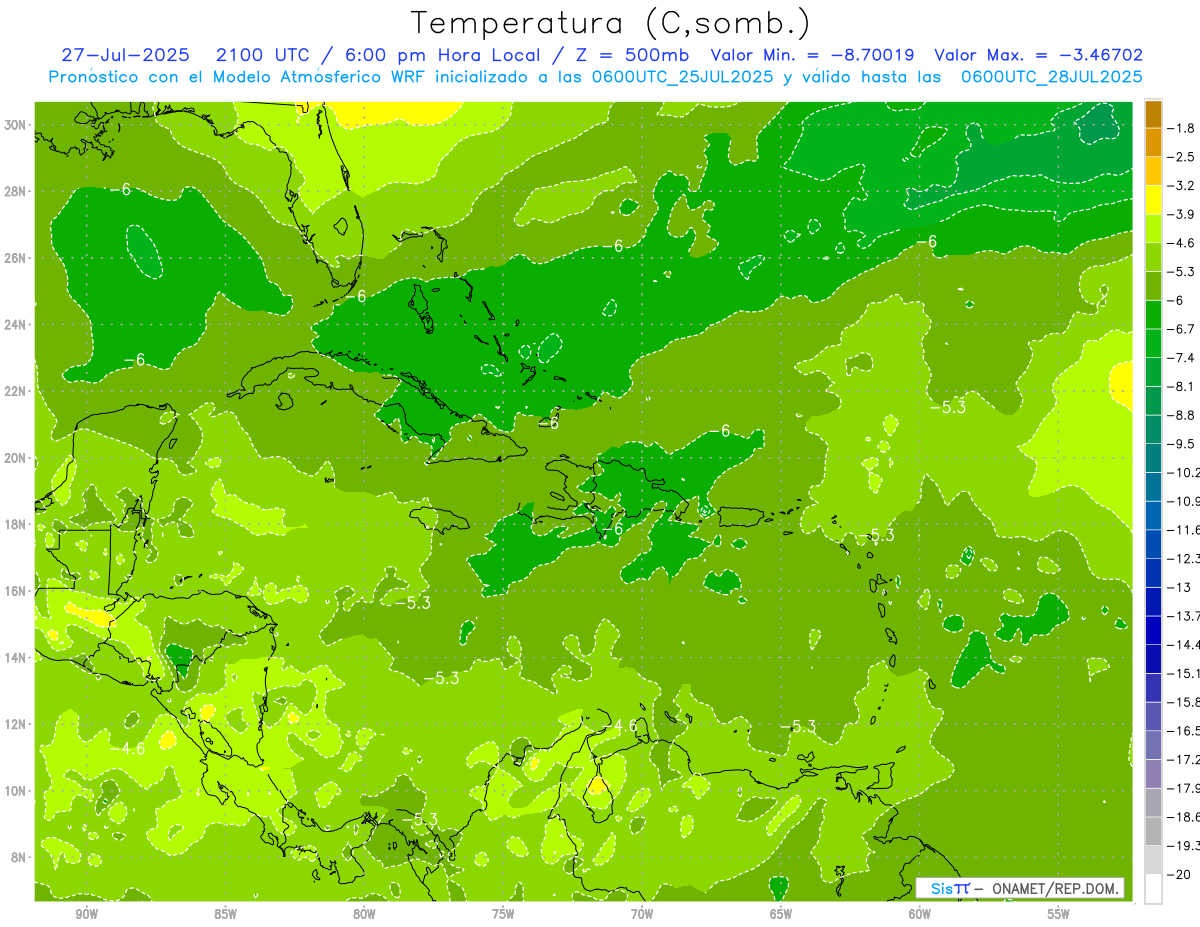The image size is (1200, 927).
Task: Click the color legend label "-11.6"
Action: (1184, 530)
